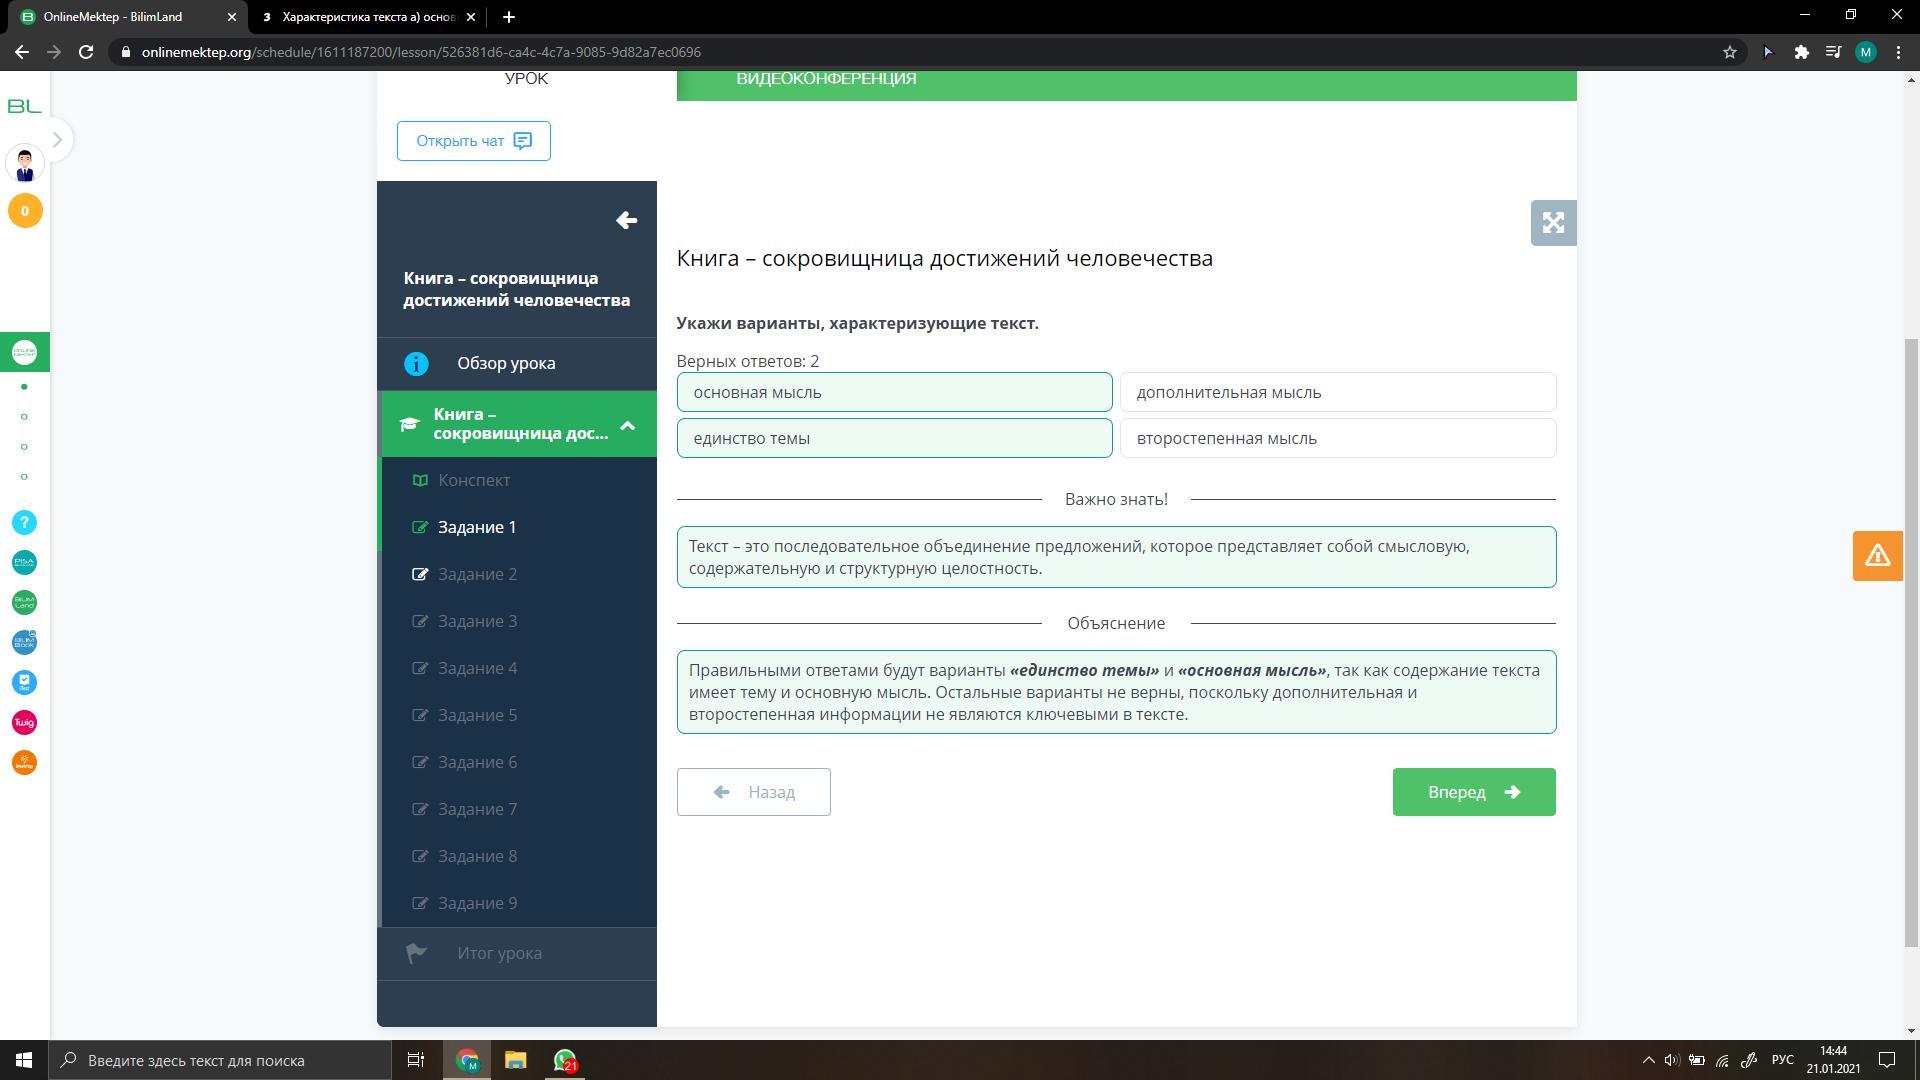Click the Открыть чат button

[x=473, y=141]
